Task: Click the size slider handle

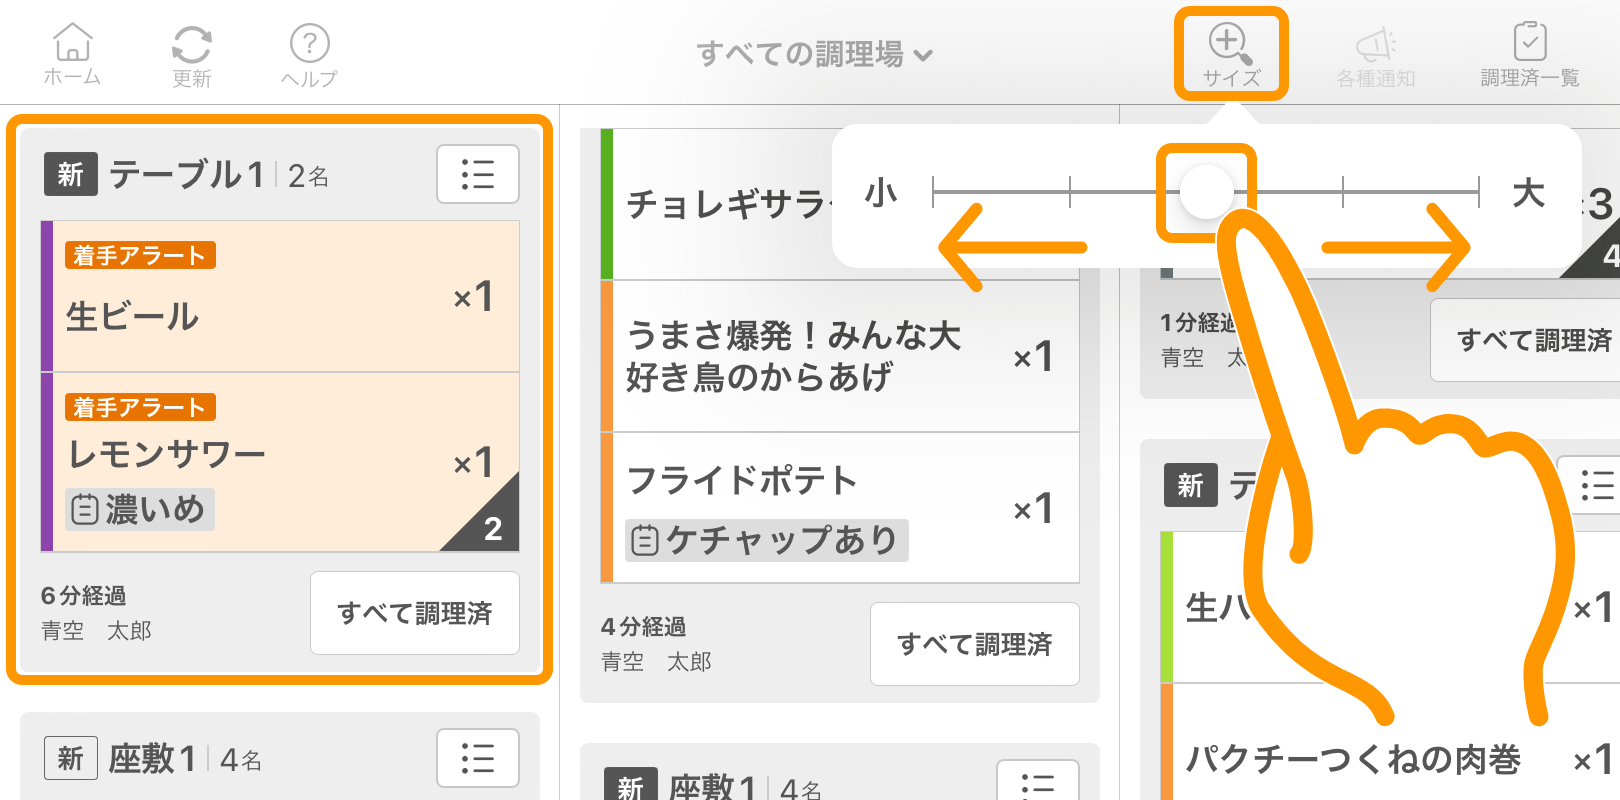Action: pos(1206,192)
